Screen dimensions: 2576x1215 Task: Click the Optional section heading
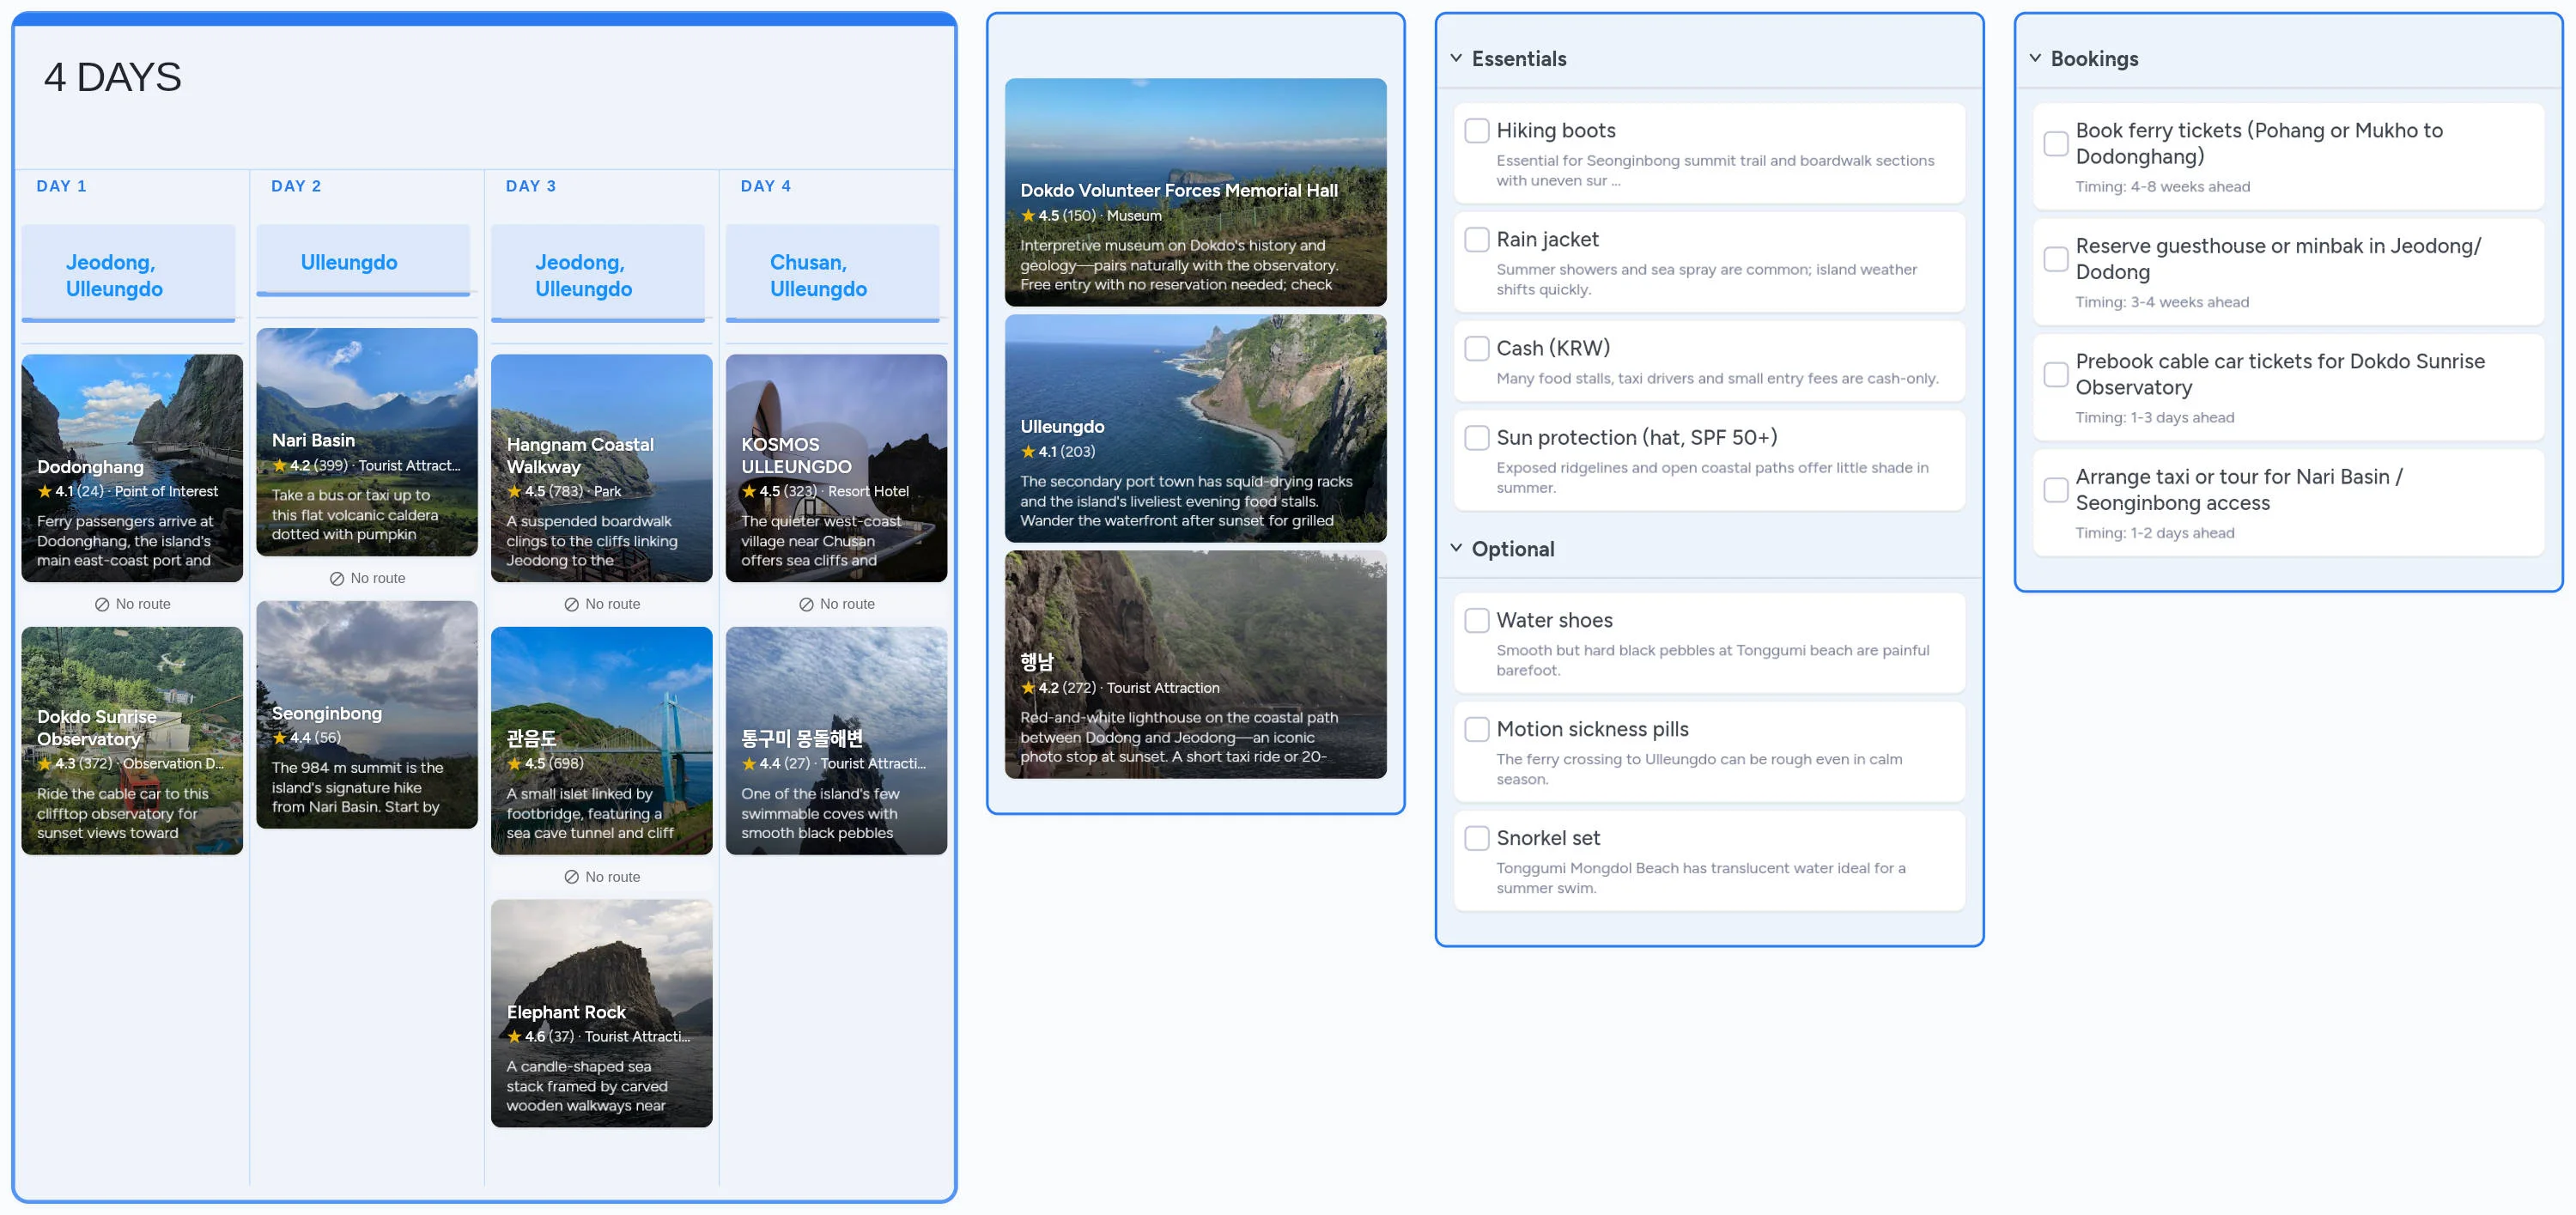coord(1513,549)
